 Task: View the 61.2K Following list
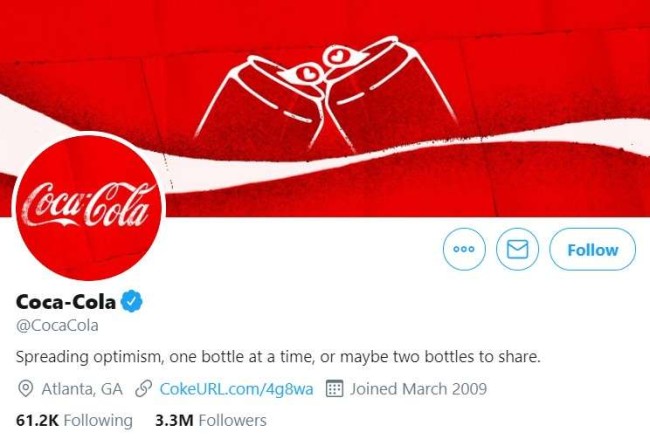[x=74, y=420]
